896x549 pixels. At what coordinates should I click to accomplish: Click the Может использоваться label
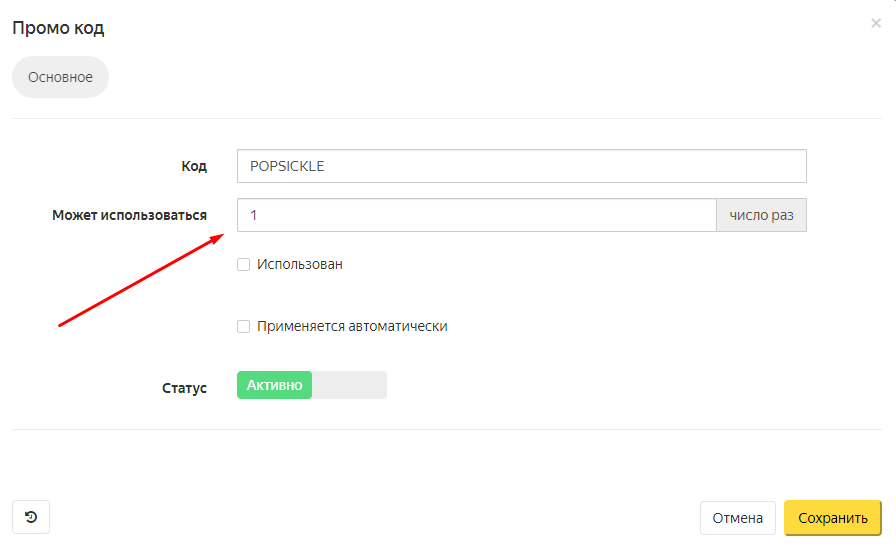[129, 215]
